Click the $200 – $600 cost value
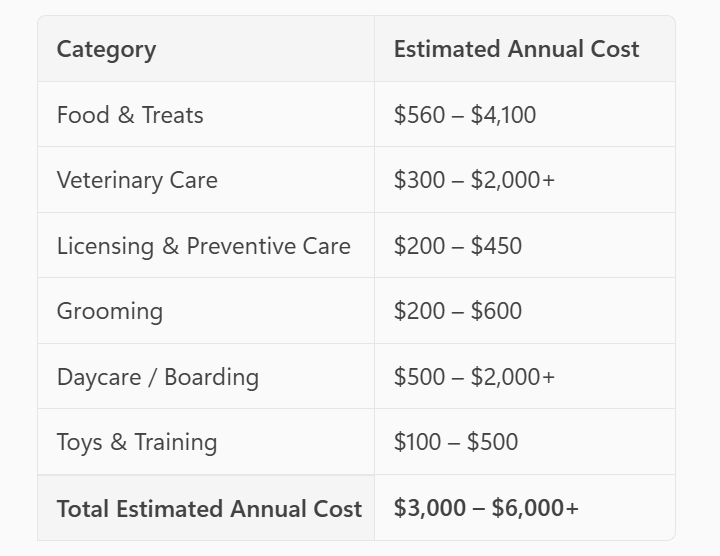 458,311
